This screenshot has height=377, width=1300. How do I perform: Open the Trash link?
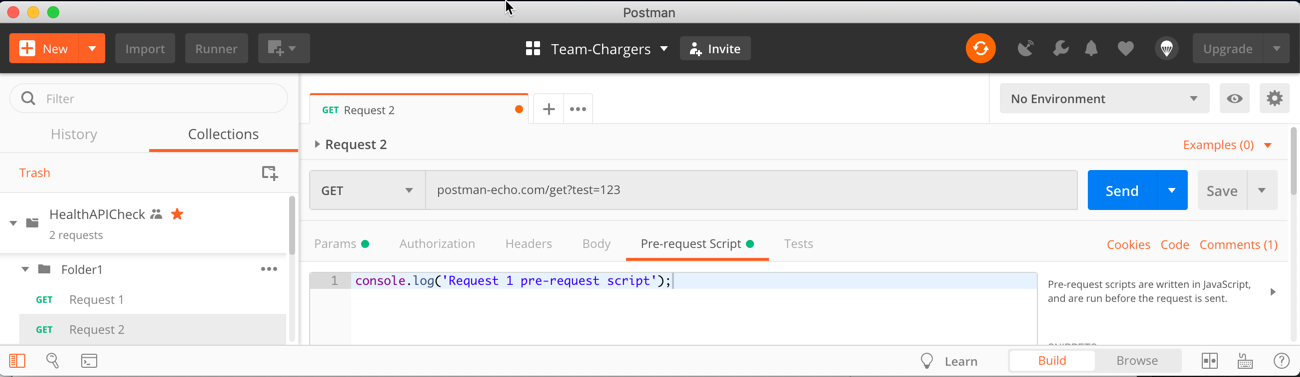[34, 173]
